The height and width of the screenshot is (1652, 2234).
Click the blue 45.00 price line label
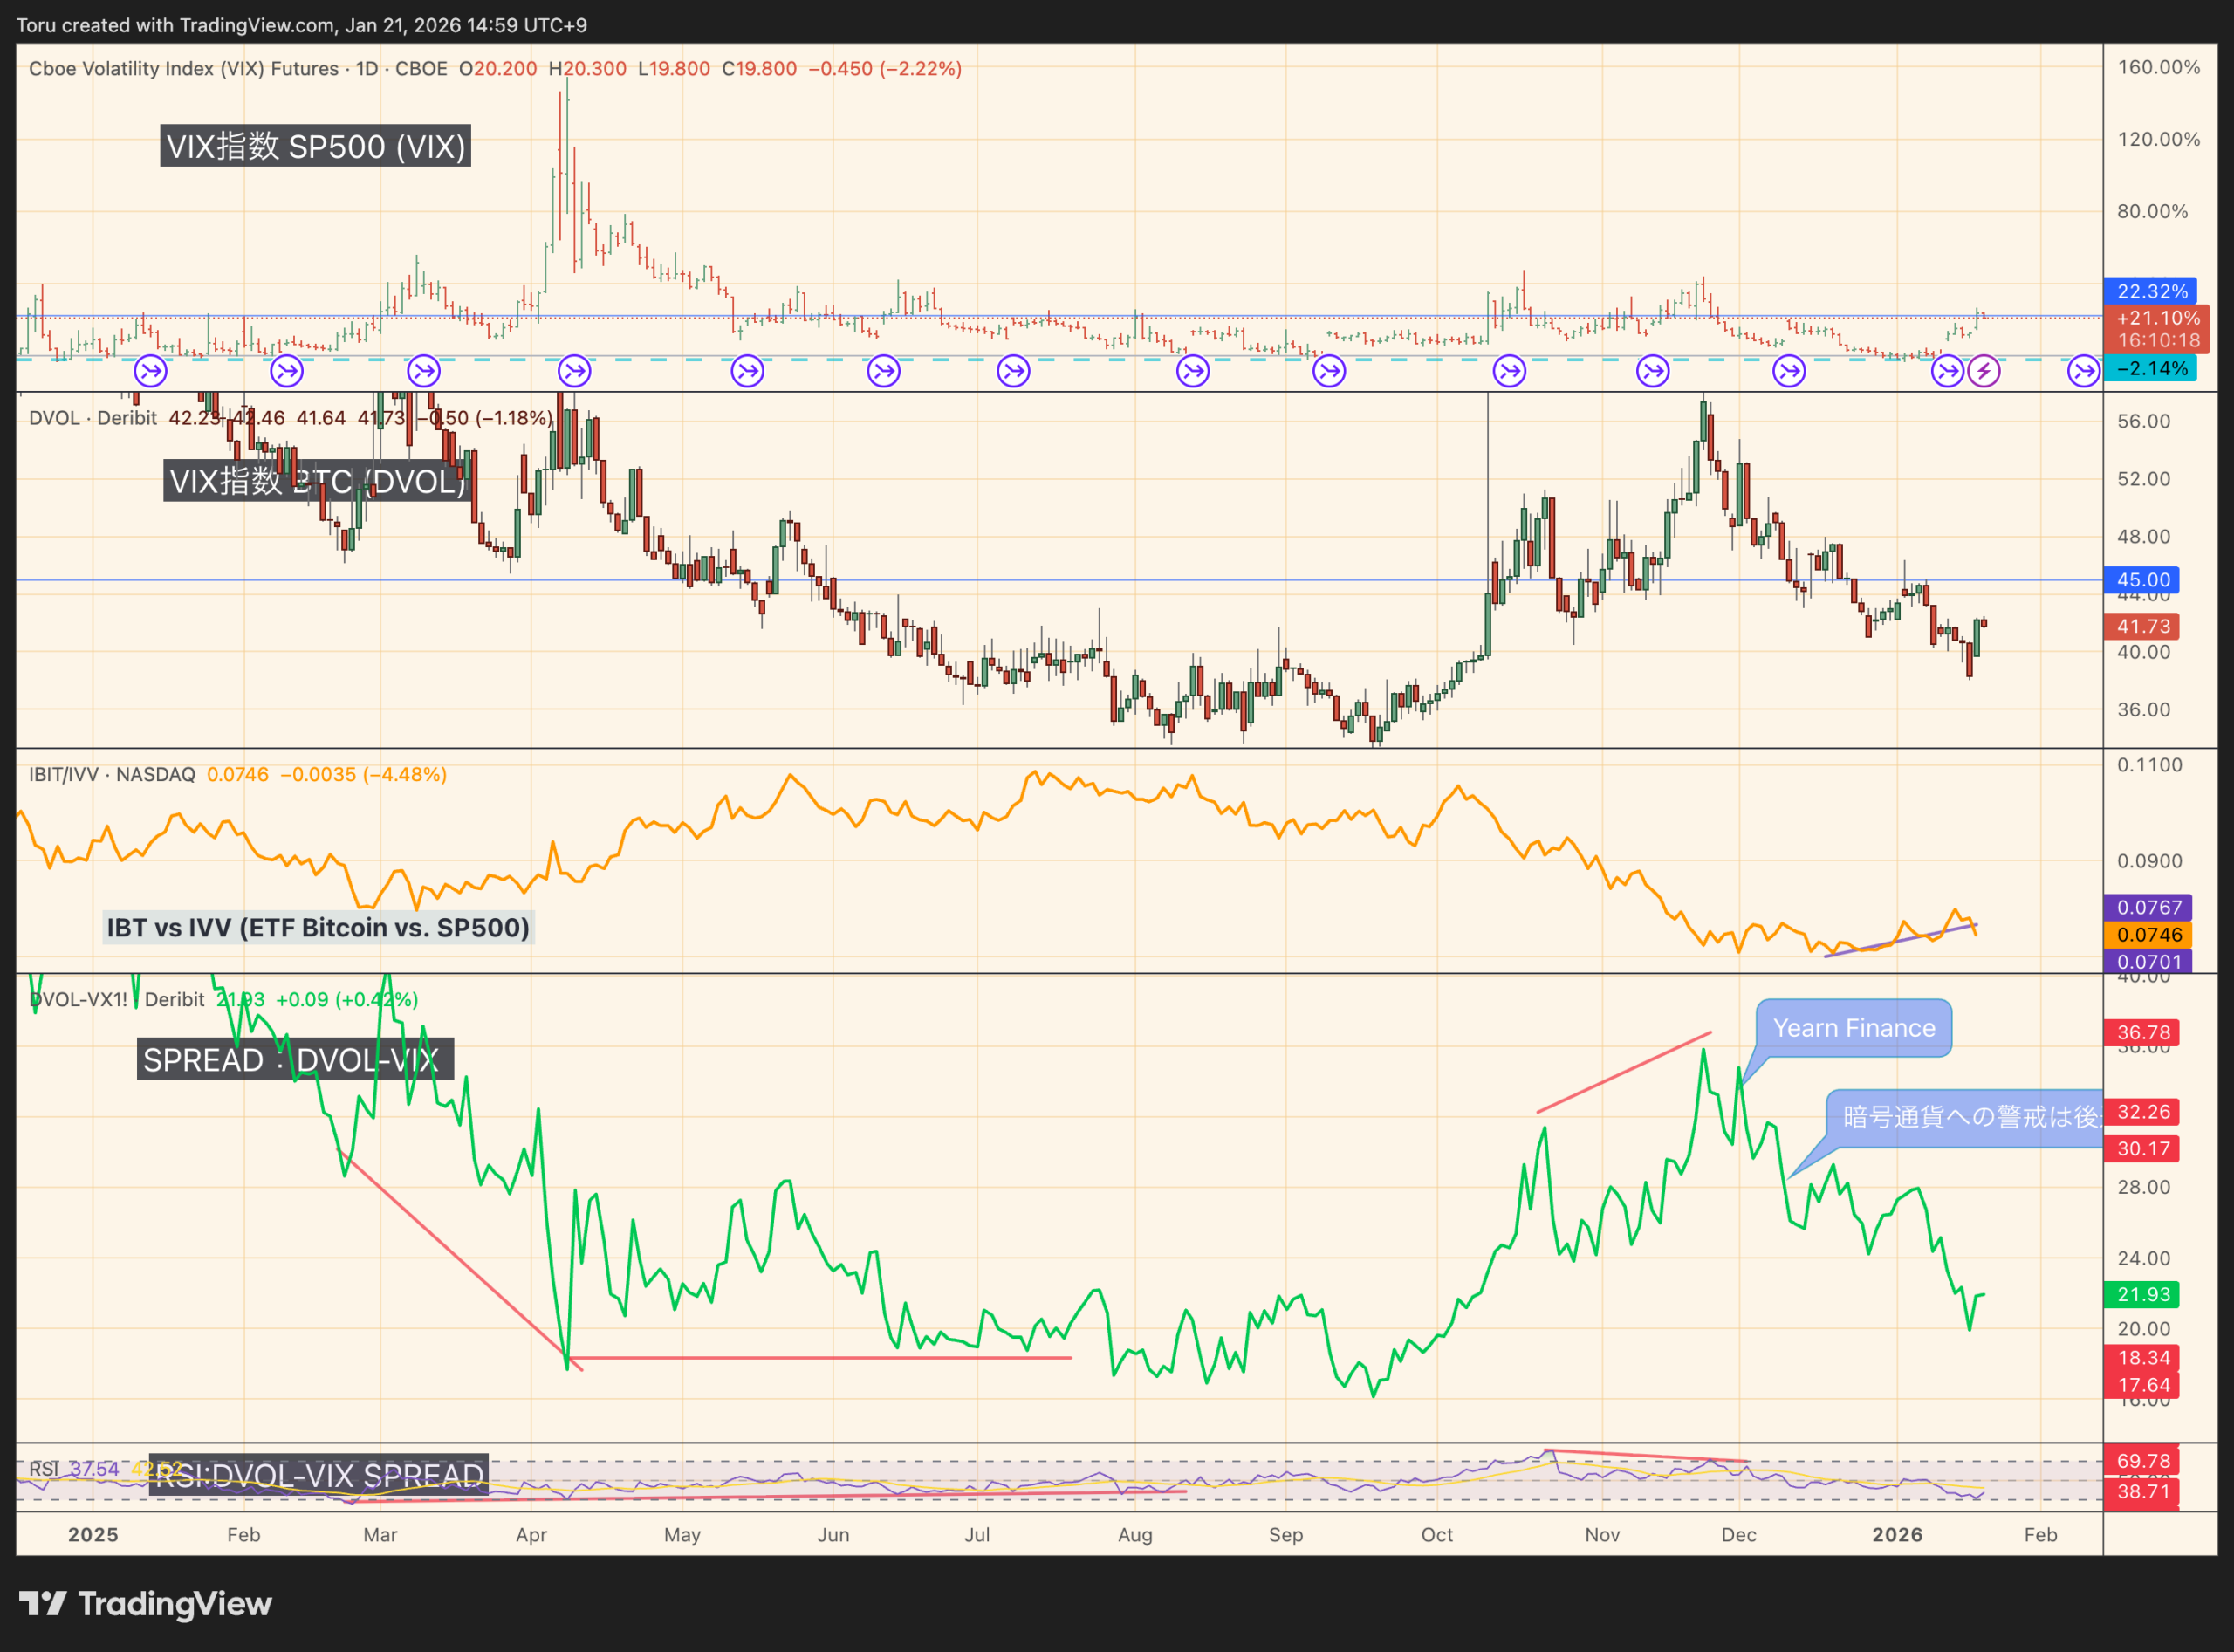2143,580
